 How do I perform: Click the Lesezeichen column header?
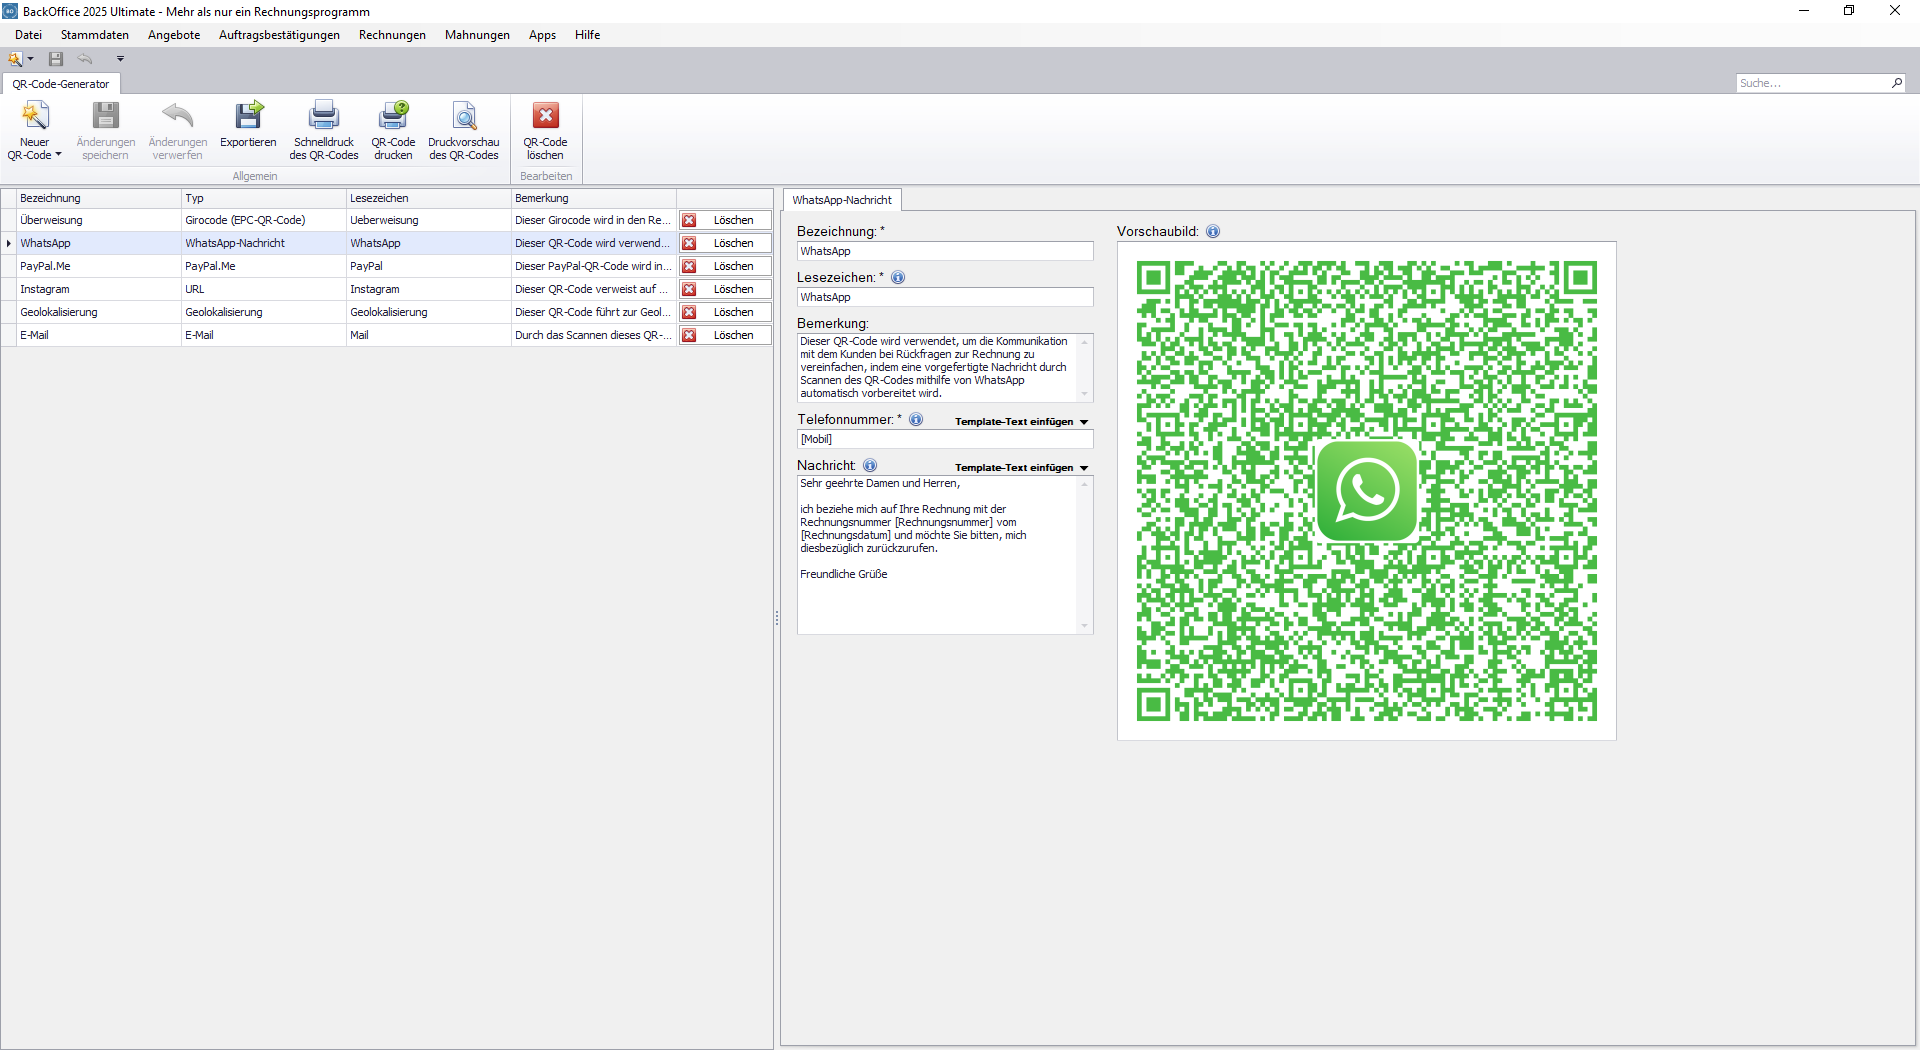pyautogui.click(x=428, y=198)
